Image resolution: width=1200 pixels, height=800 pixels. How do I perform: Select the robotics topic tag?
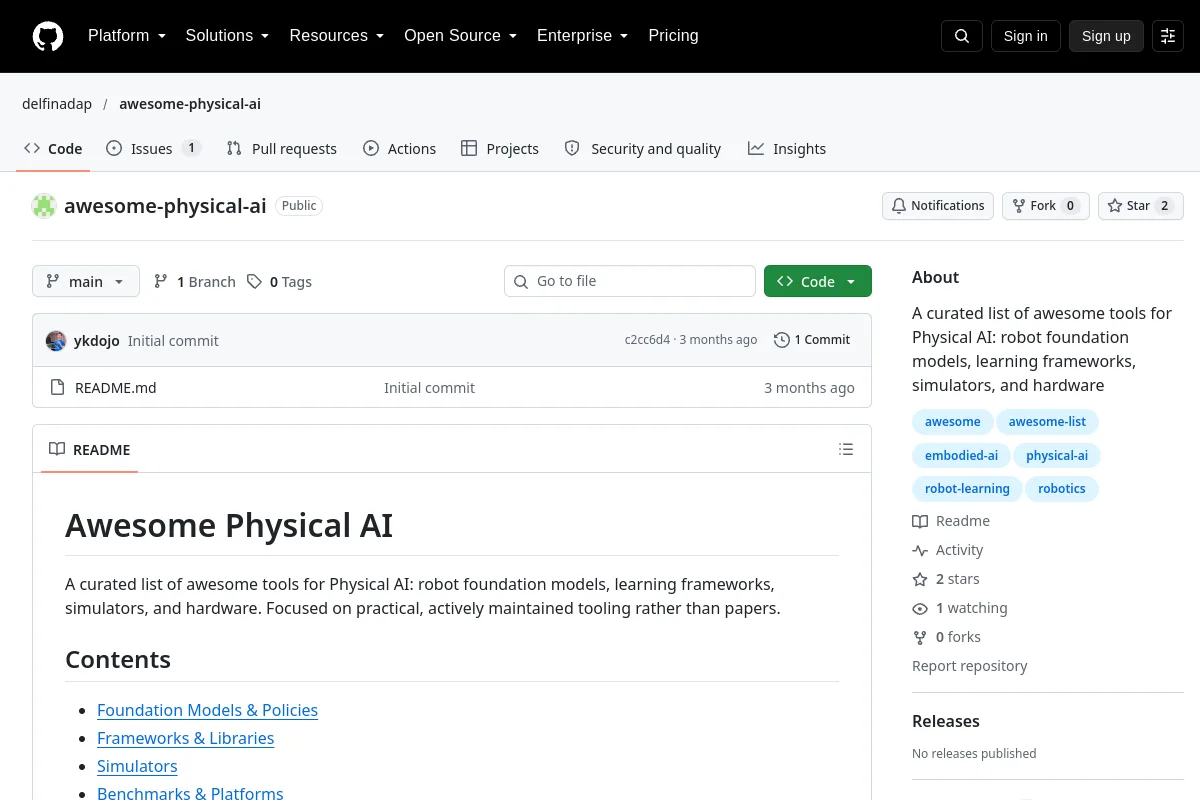pos(1062,490)
